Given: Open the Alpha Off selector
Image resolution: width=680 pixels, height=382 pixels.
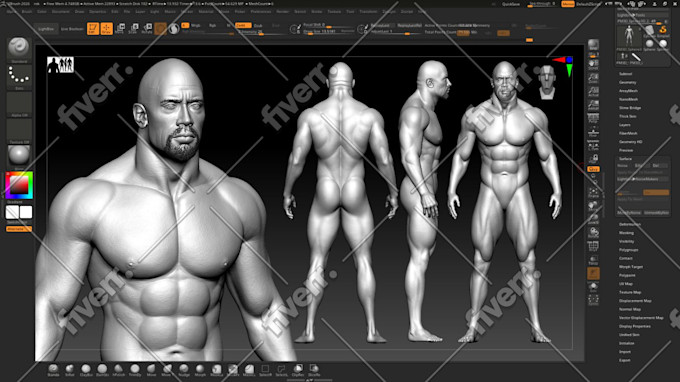Looking at the screenshot, I should [x=19, y=104].
